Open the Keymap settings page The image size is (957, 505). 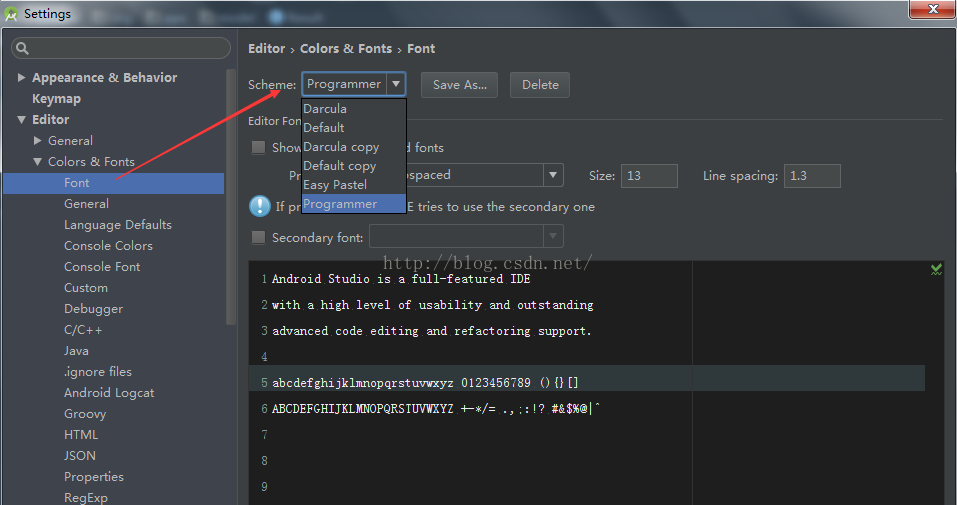coord(56,98)
